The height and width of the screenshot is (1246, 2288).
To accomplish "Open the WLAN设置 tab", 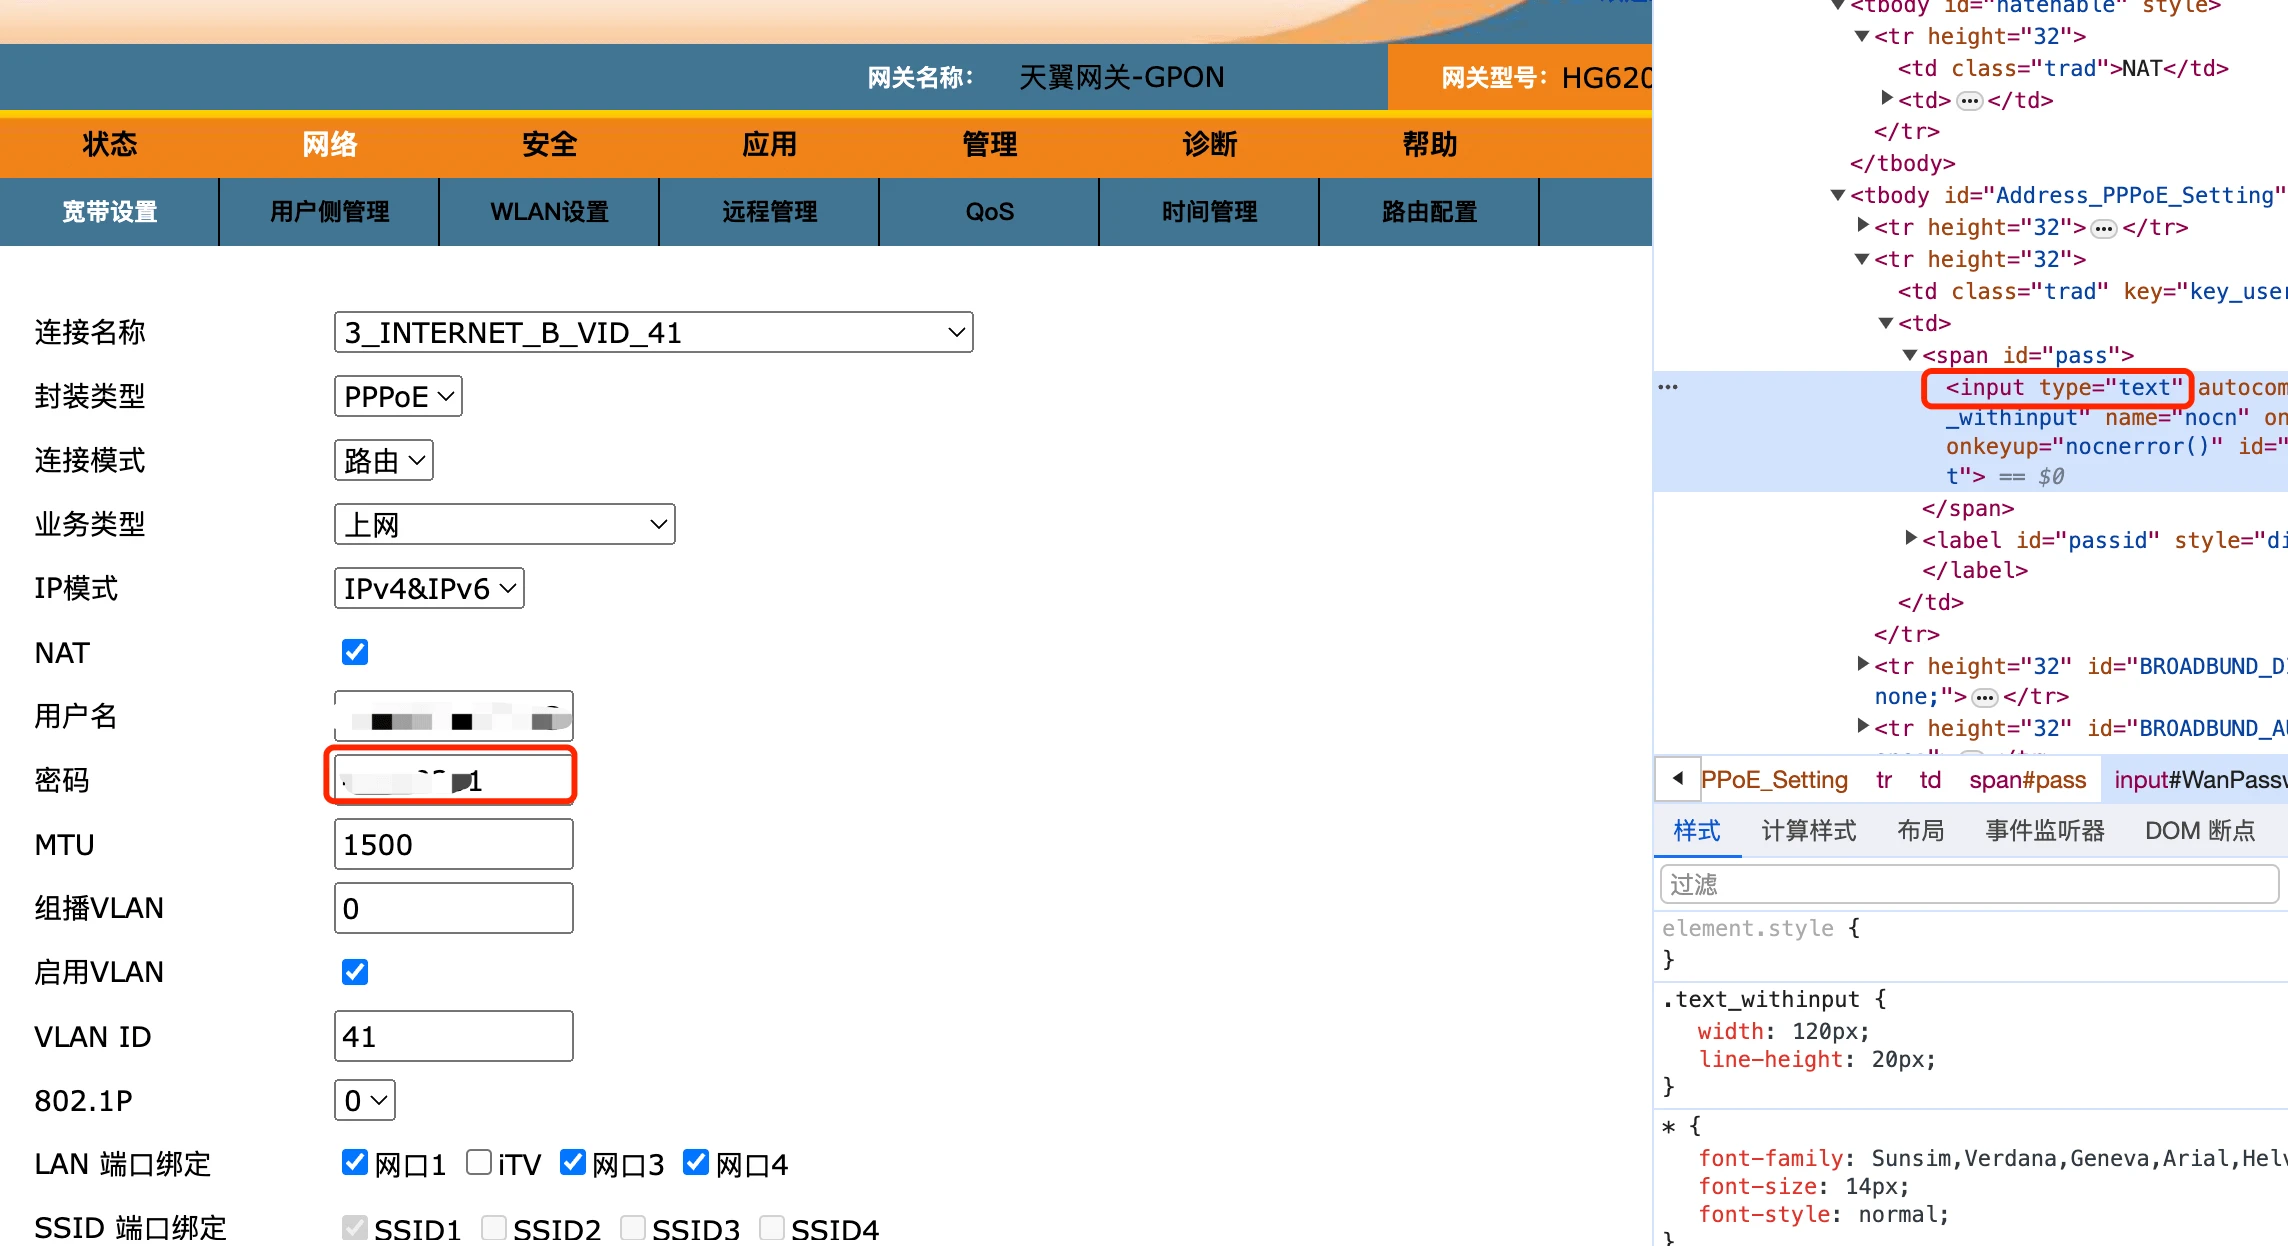I will pos(549,212).
